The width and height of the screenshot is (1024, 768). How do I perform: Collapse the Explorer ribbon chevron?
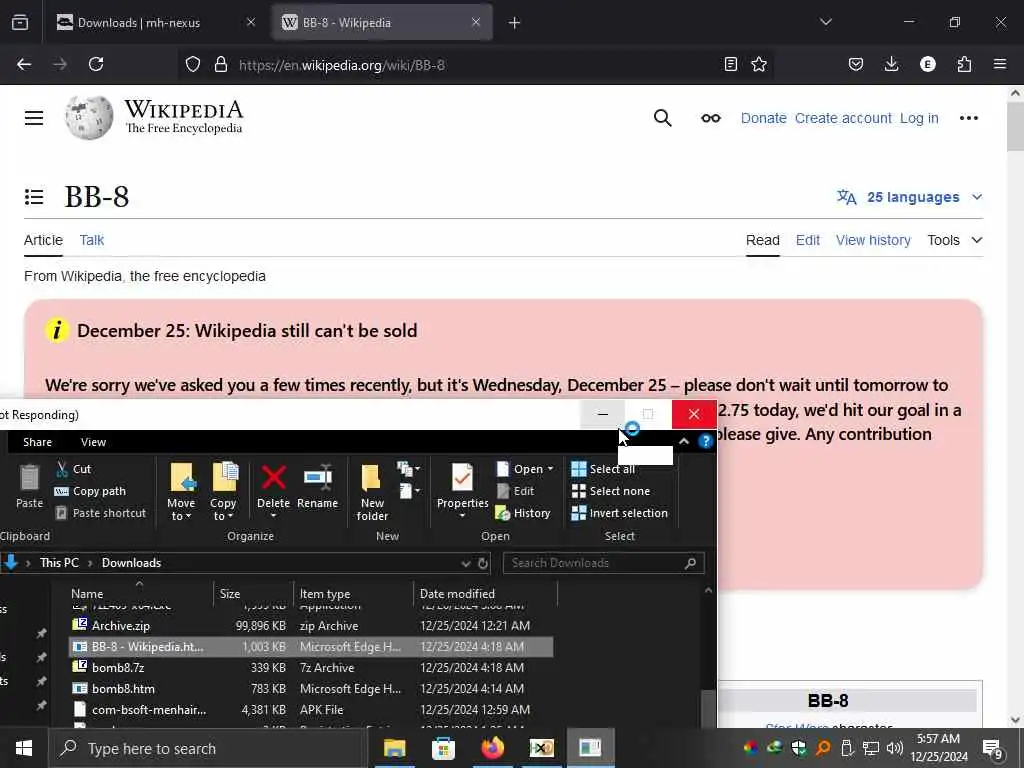(684, 441)
